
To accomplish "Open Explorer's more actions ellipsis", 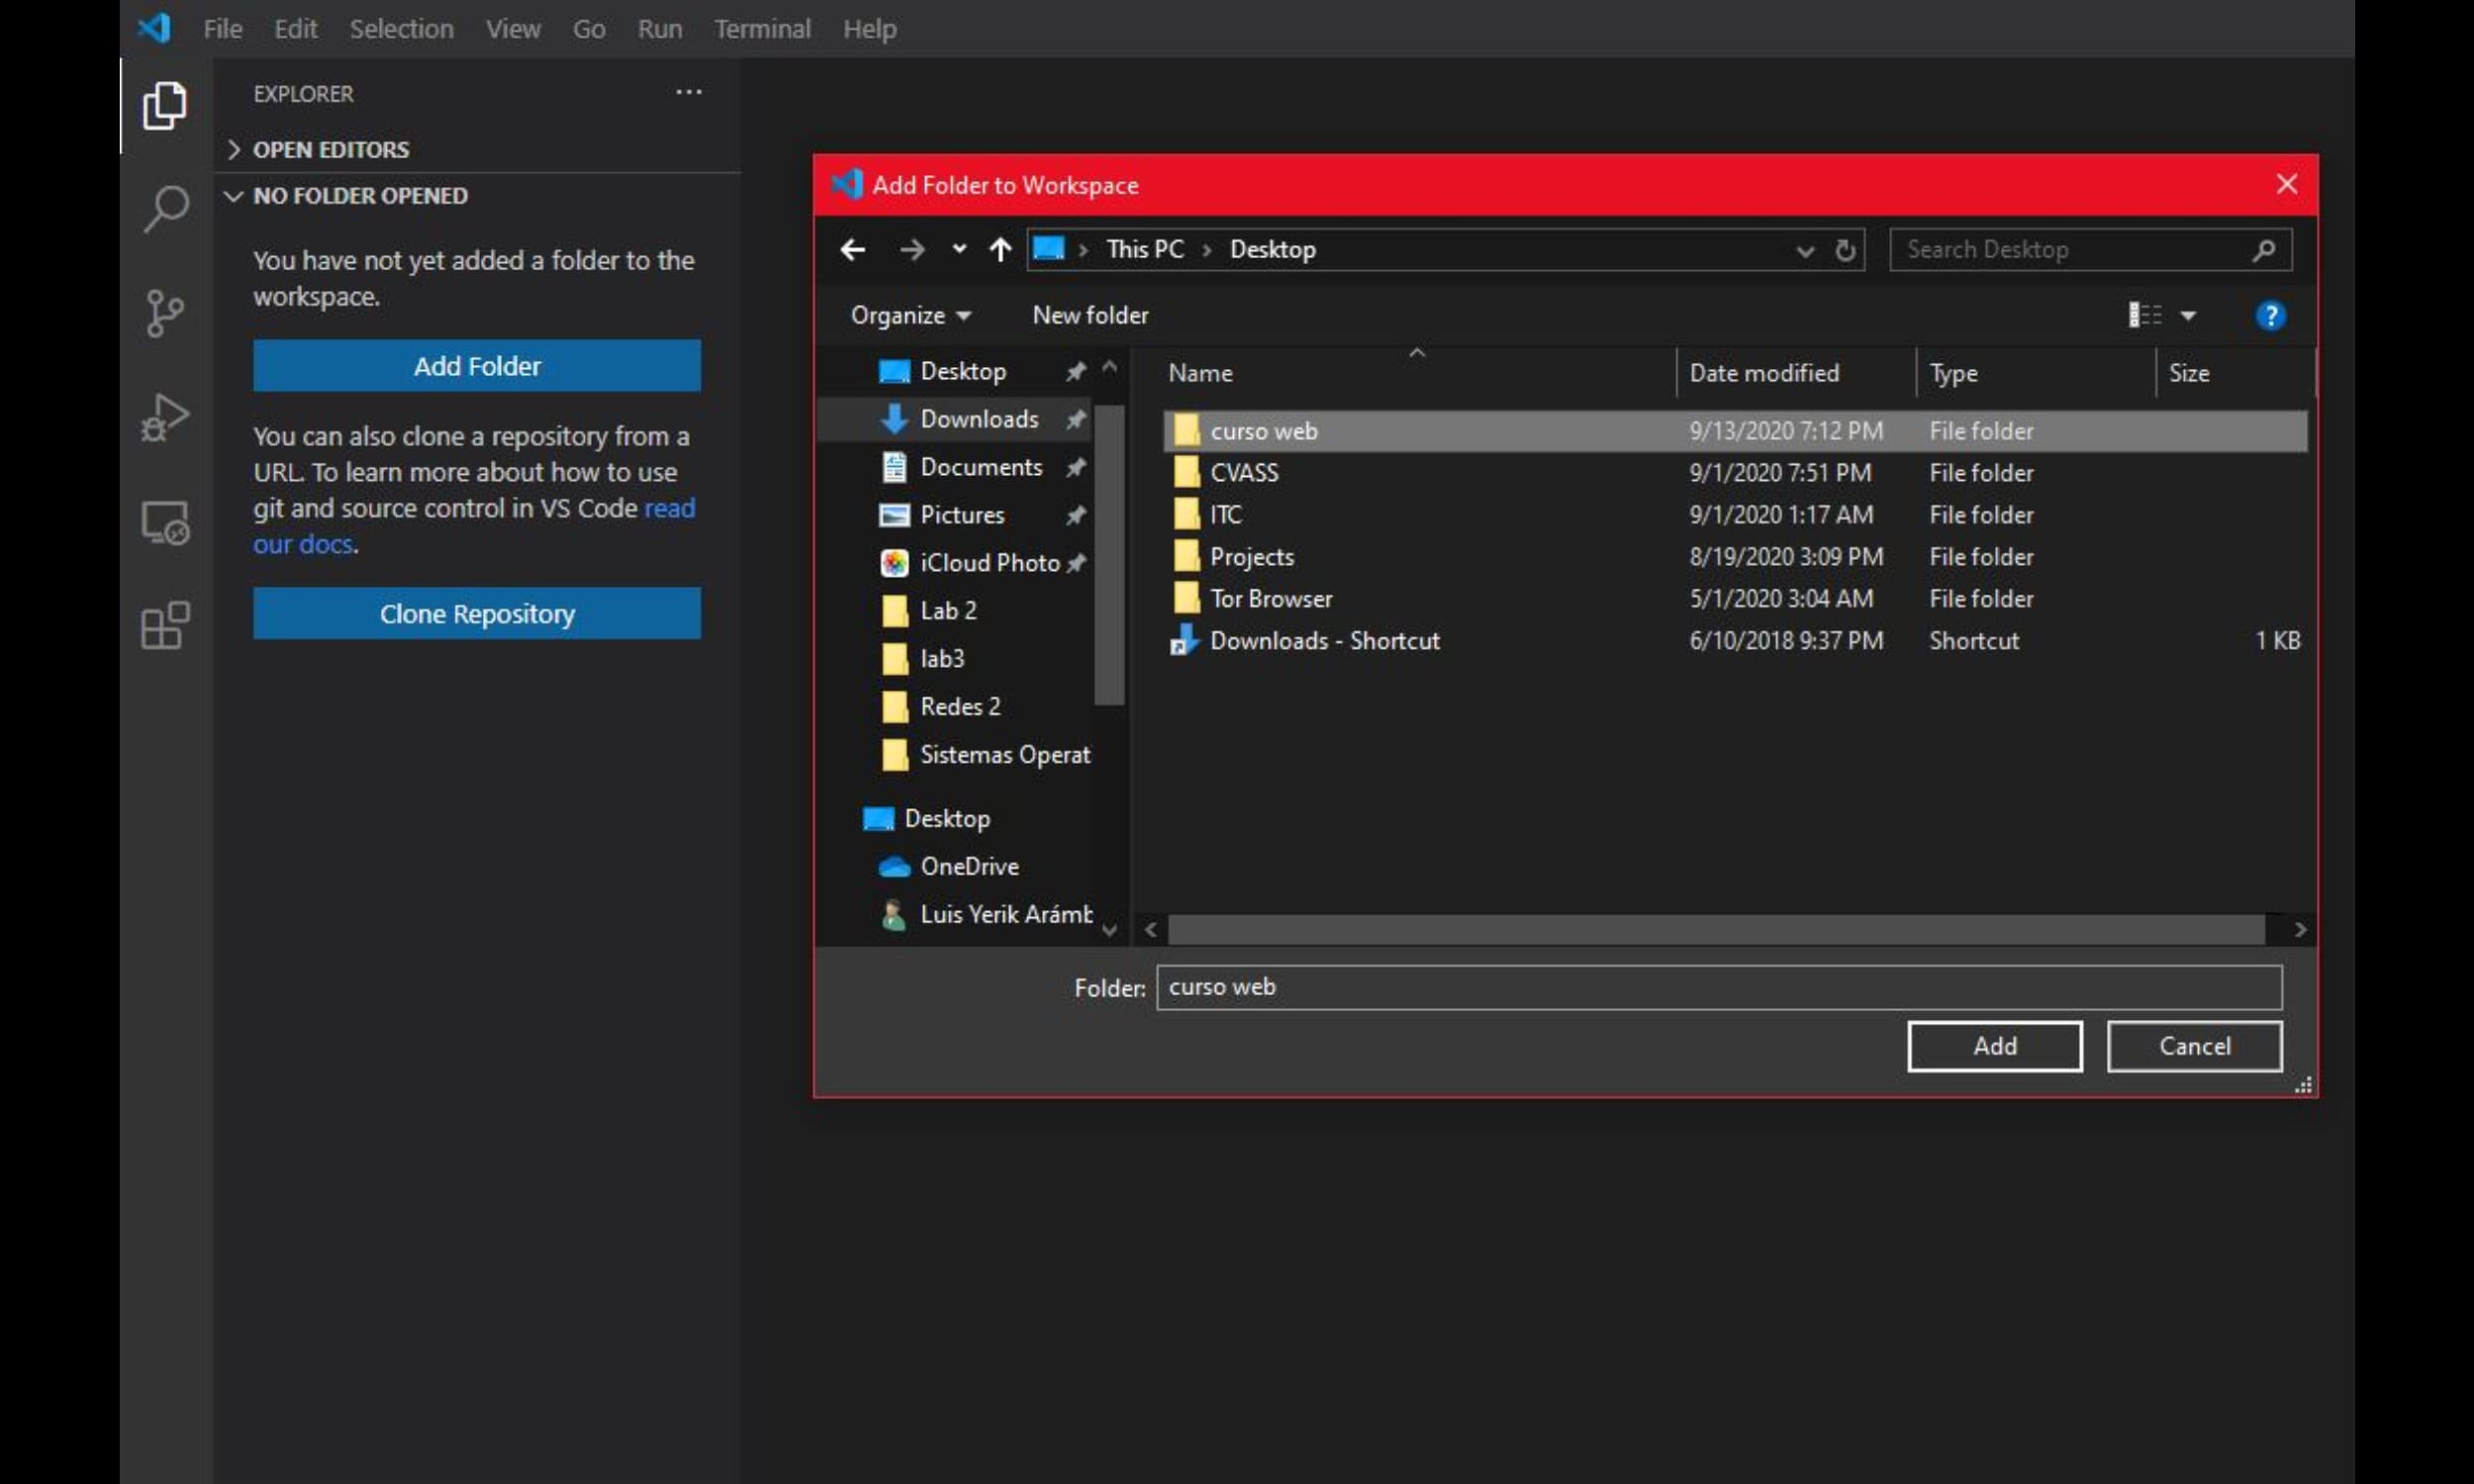I will 688,93.
